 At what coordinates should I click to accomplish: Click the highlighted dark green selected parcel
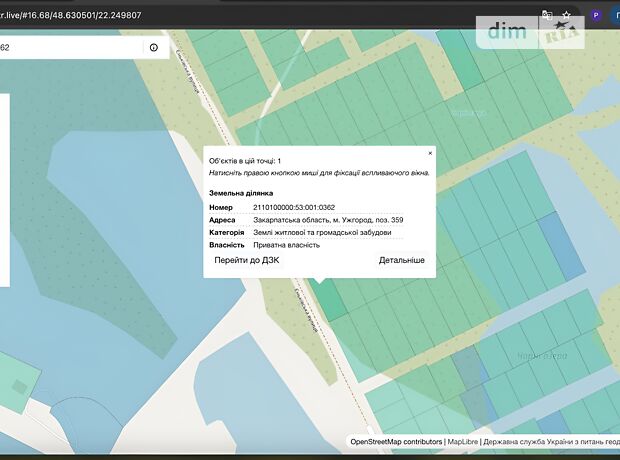[x=326, y=297]
